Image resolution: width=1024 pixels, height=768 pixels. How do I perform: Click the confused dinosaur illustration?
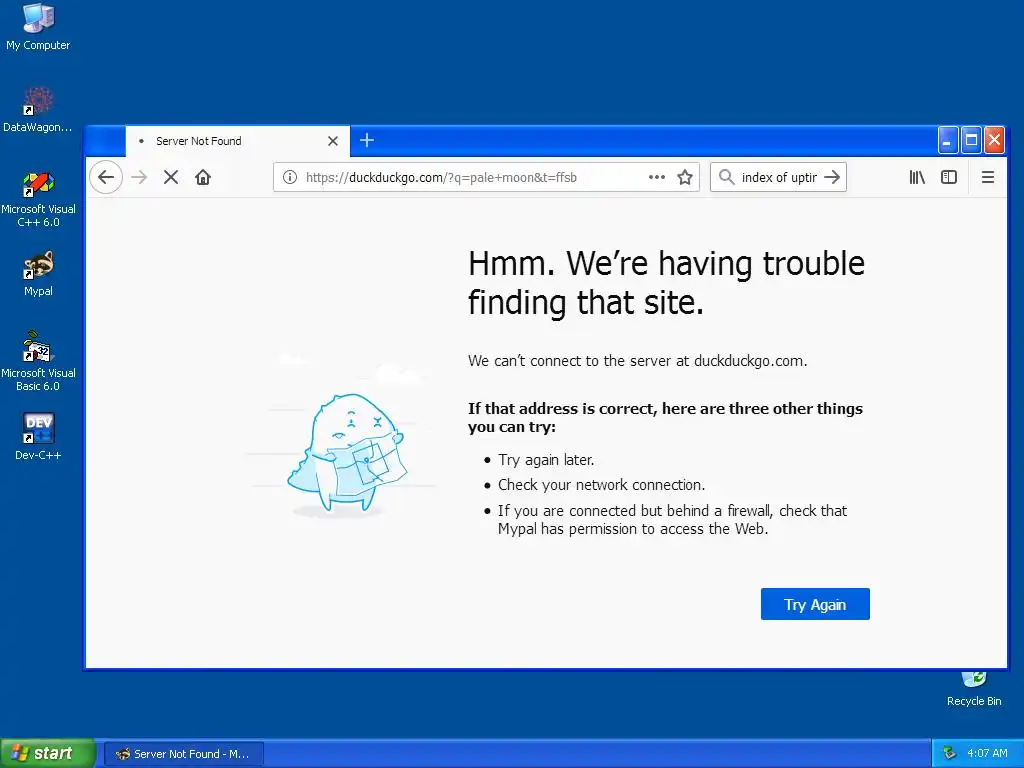pos(345,452)
